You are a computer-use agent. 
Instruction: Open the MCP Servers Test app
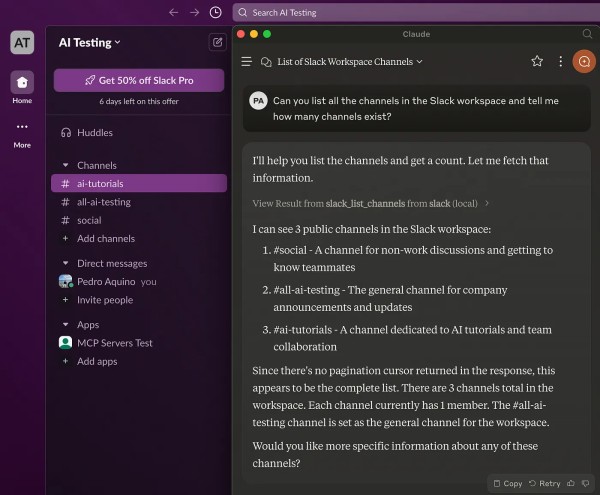click(x=139, y=343)
